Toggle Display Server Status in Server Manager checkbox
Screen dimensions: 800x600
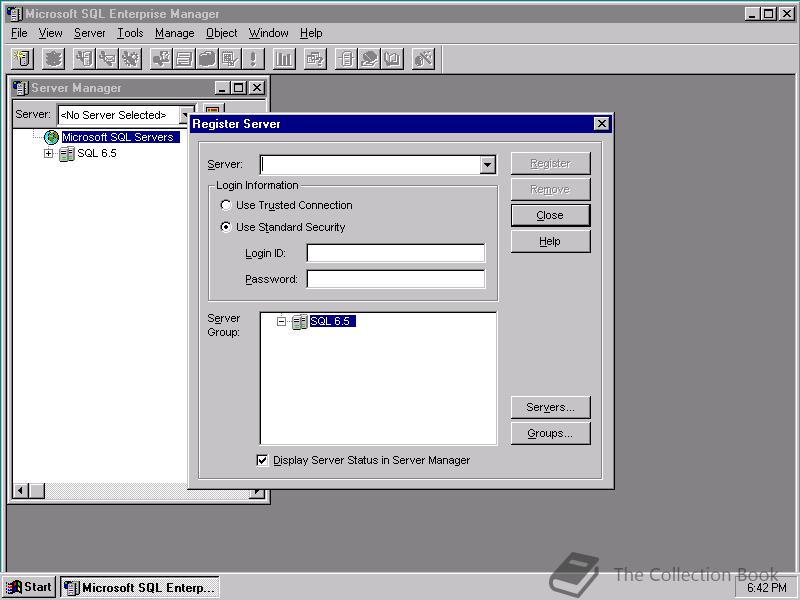262,460
